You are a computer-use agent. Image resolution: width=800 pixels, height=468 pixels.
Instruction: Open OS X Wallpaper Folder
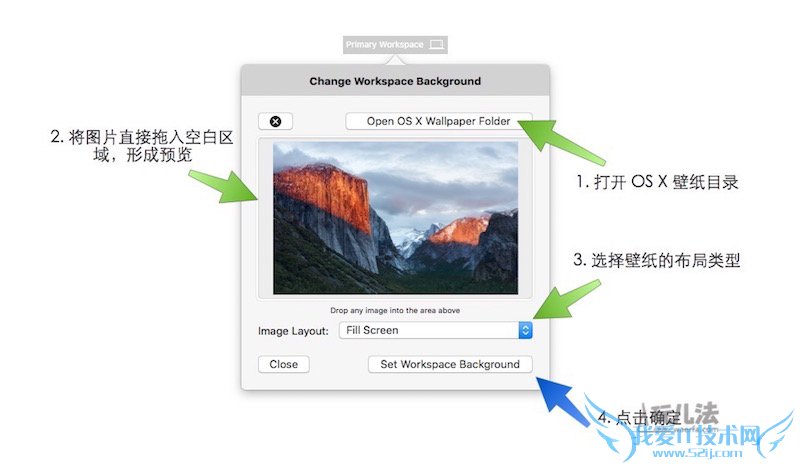click(439, 121)
